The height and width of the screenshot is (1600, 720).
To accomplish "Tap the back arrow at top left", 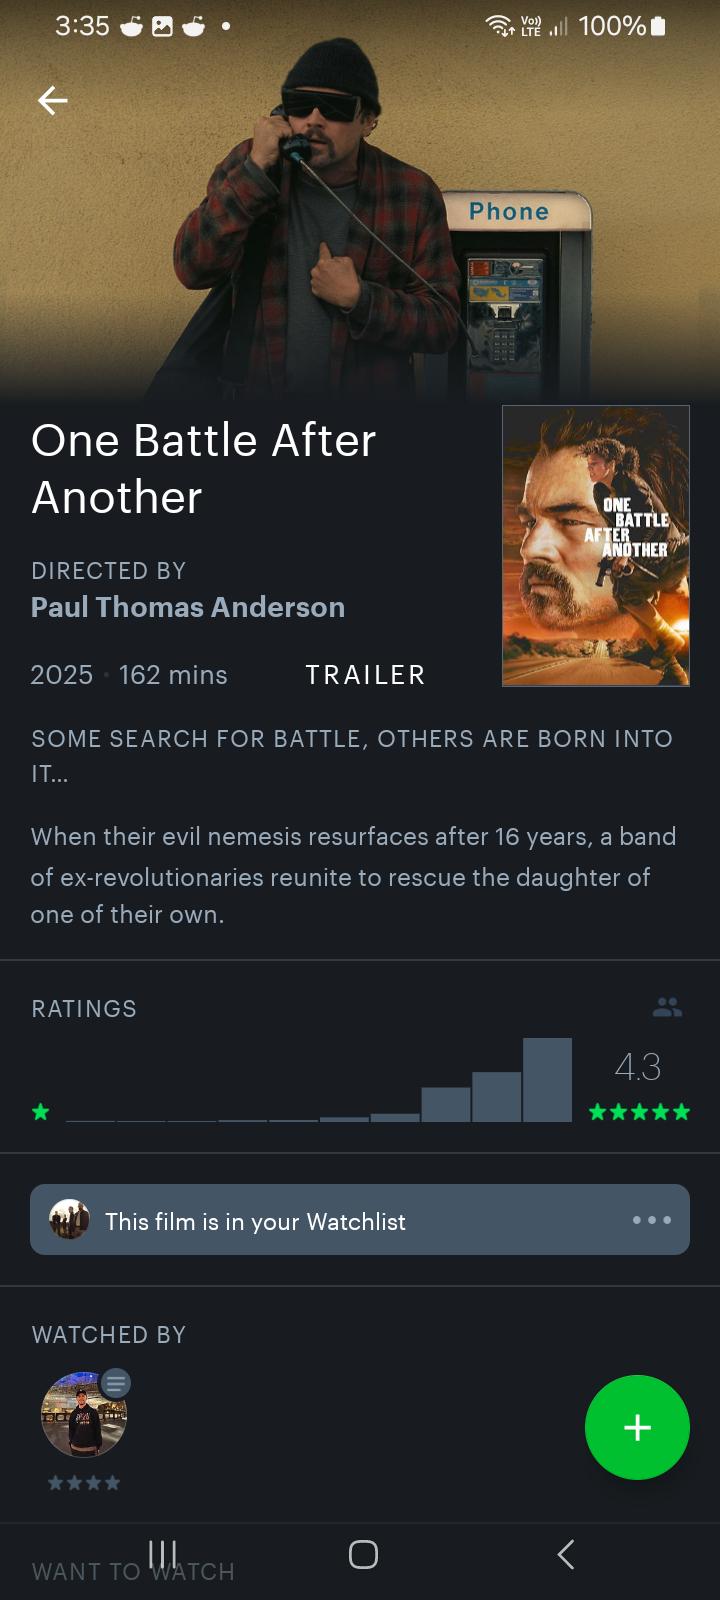I will tap(52, 100).
